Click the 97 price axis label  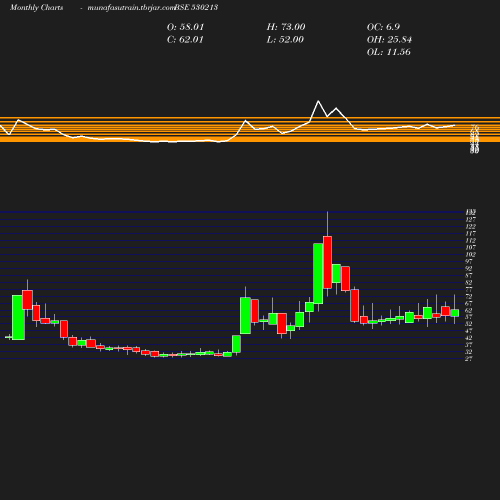(469, 261)
